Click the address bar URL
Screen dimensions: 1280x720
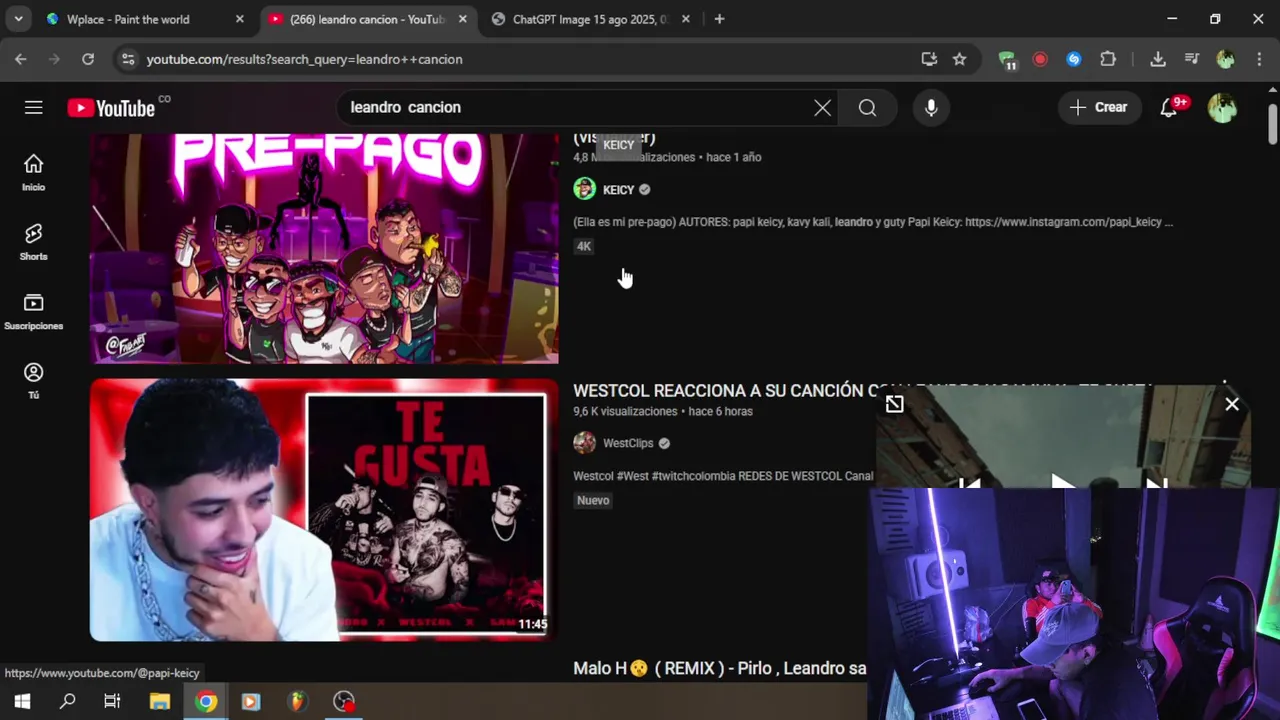coord(304,59)
